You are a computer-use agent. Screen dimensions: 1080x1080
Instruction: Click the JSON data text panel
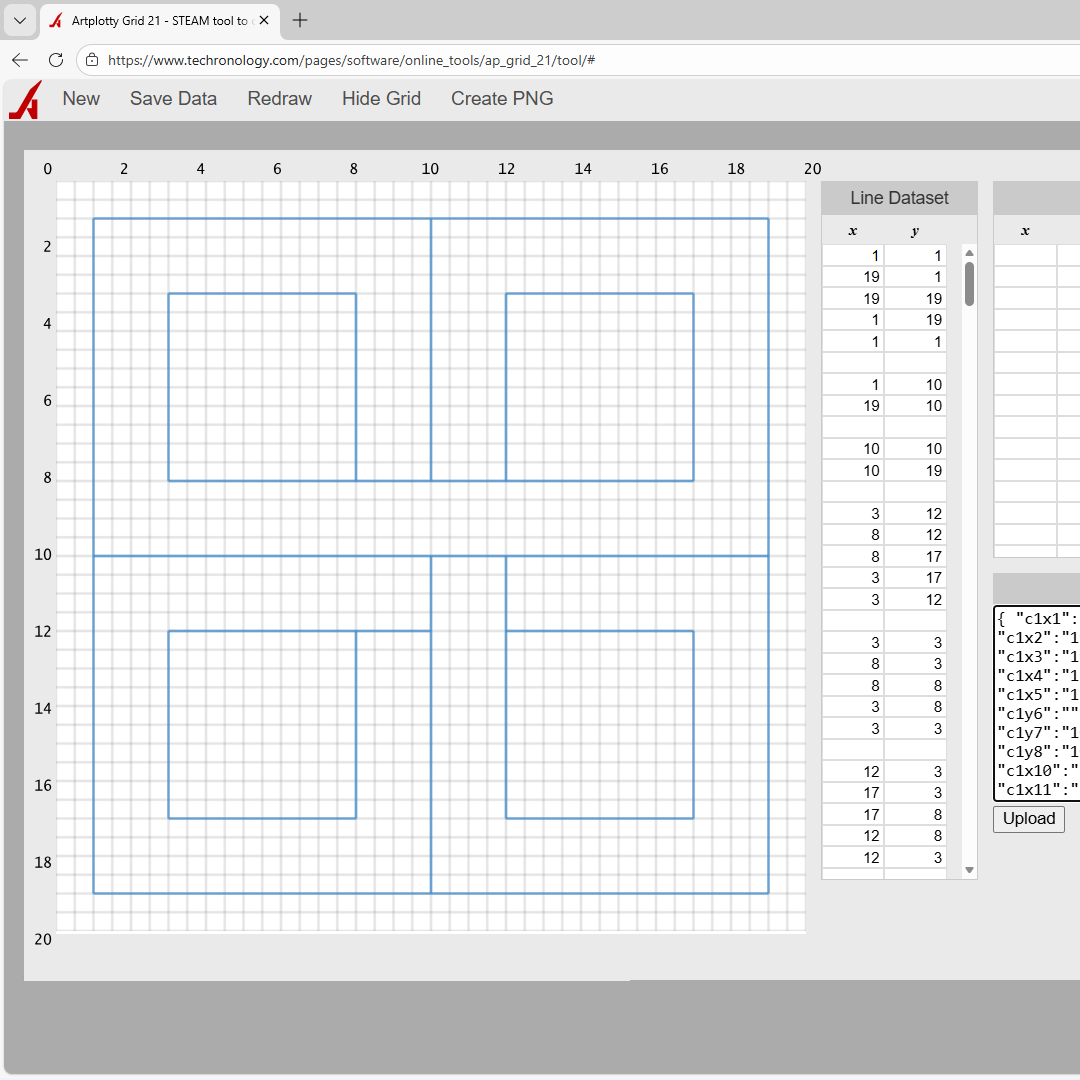click(x=1037, y=700)
